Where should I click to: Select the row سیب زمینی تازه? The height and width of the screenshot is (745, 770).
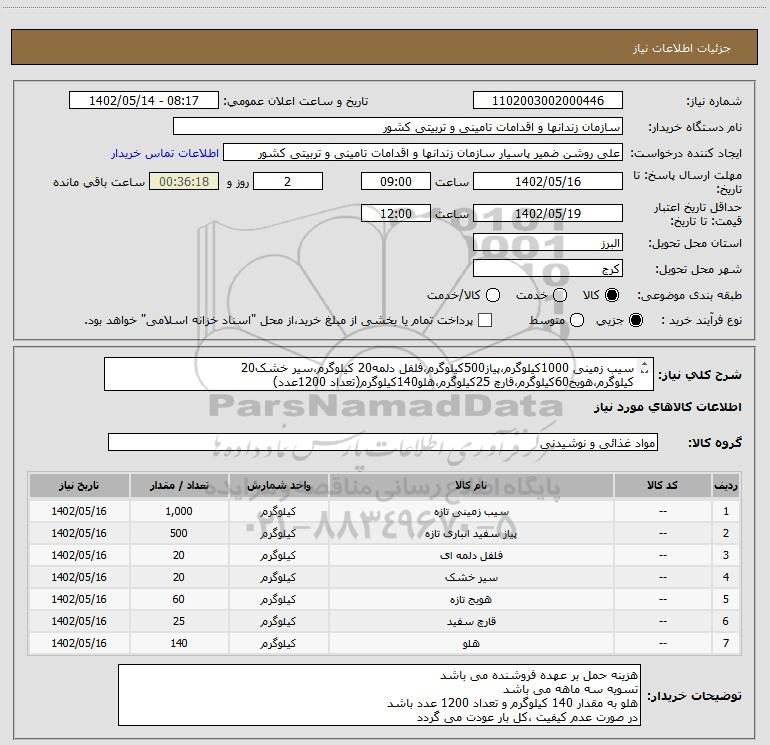(x=385, y=511)
